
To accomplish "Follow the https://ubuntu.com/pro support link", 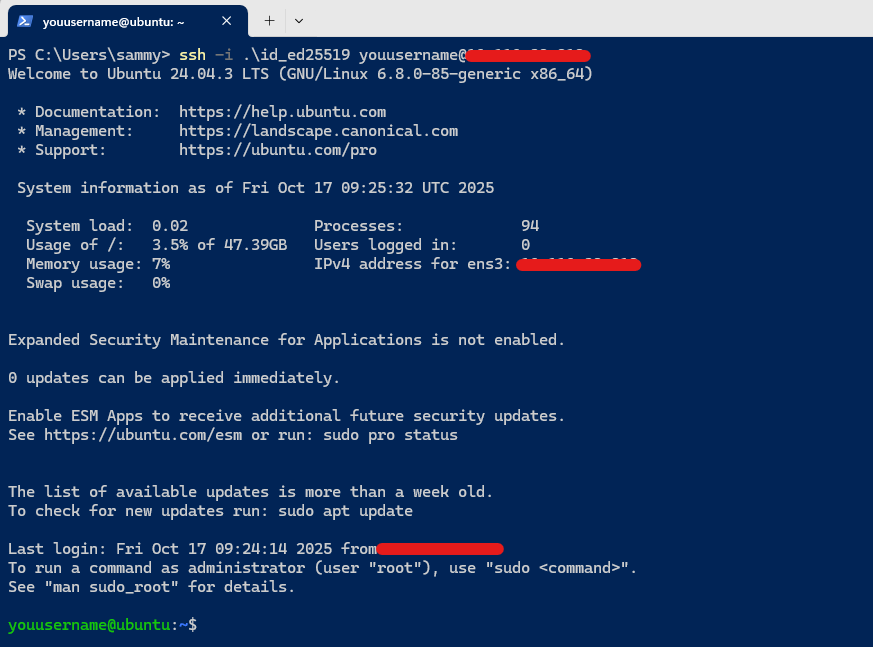I will click(x=277, y=150).
